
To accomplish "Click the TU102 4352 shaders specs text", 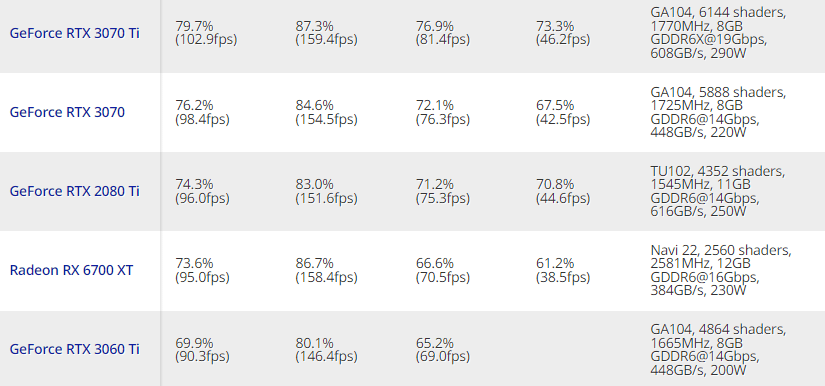I will pyautogui.click(x=718, y=191).
